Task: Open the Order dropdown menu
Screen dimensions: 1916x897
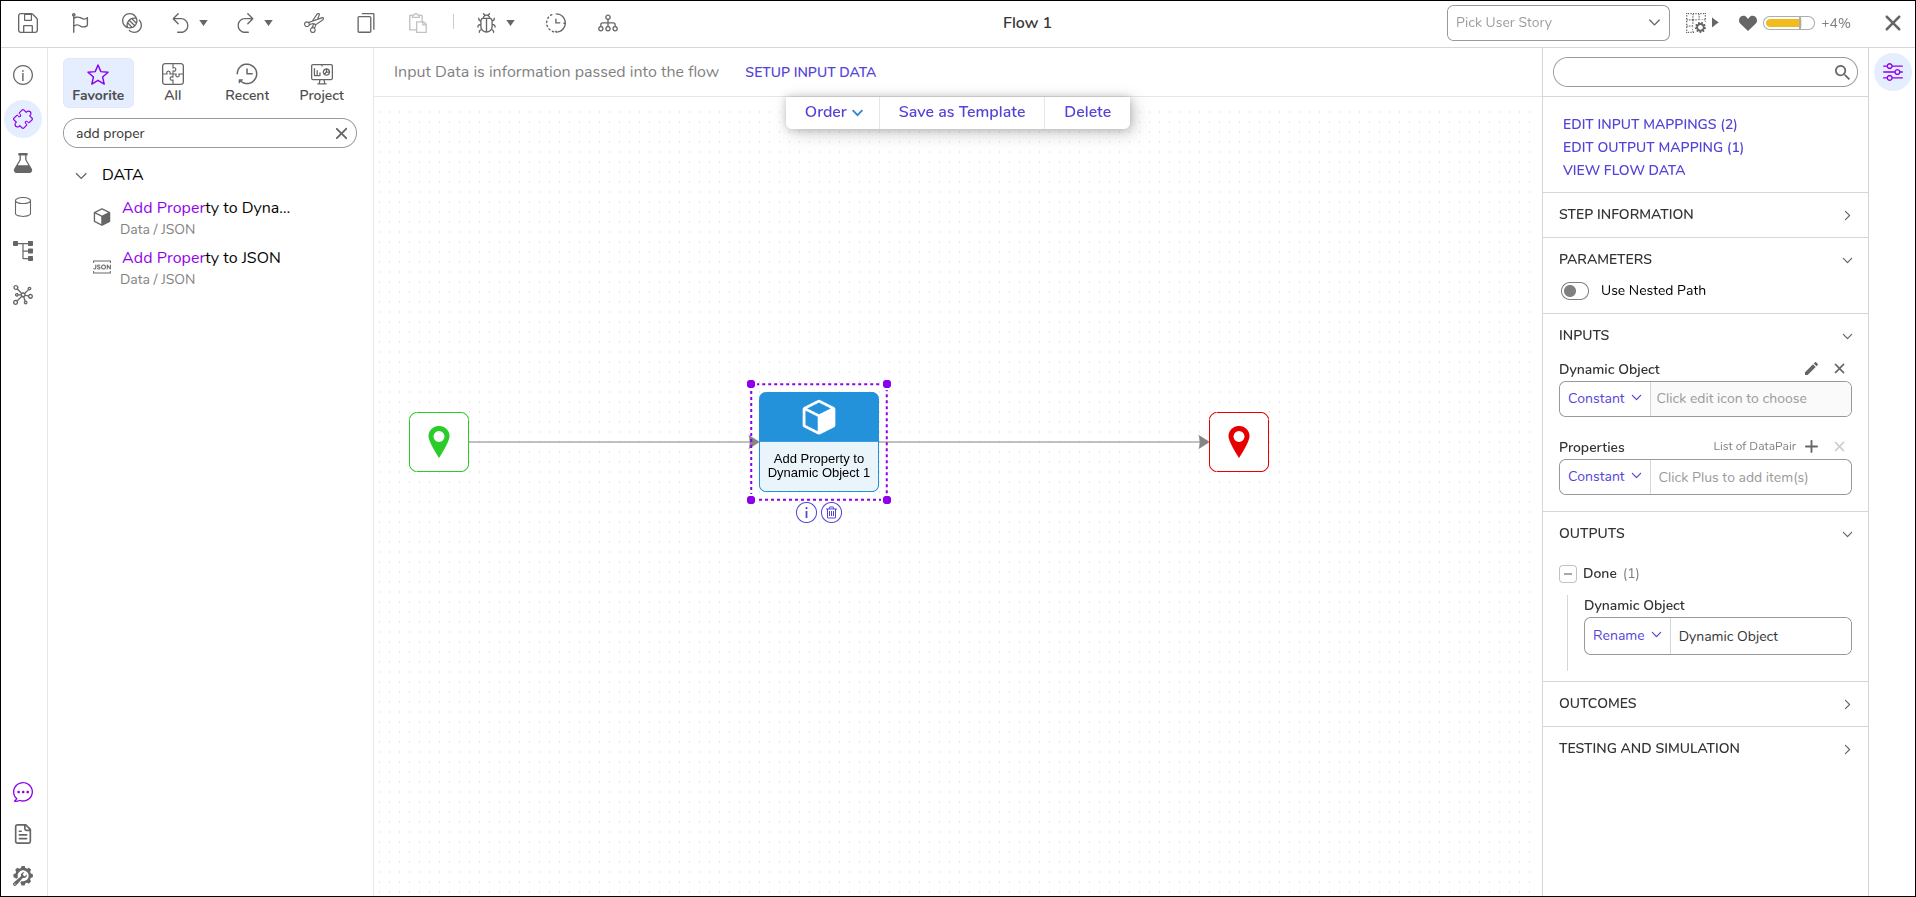Action: [x=833, y=112]
